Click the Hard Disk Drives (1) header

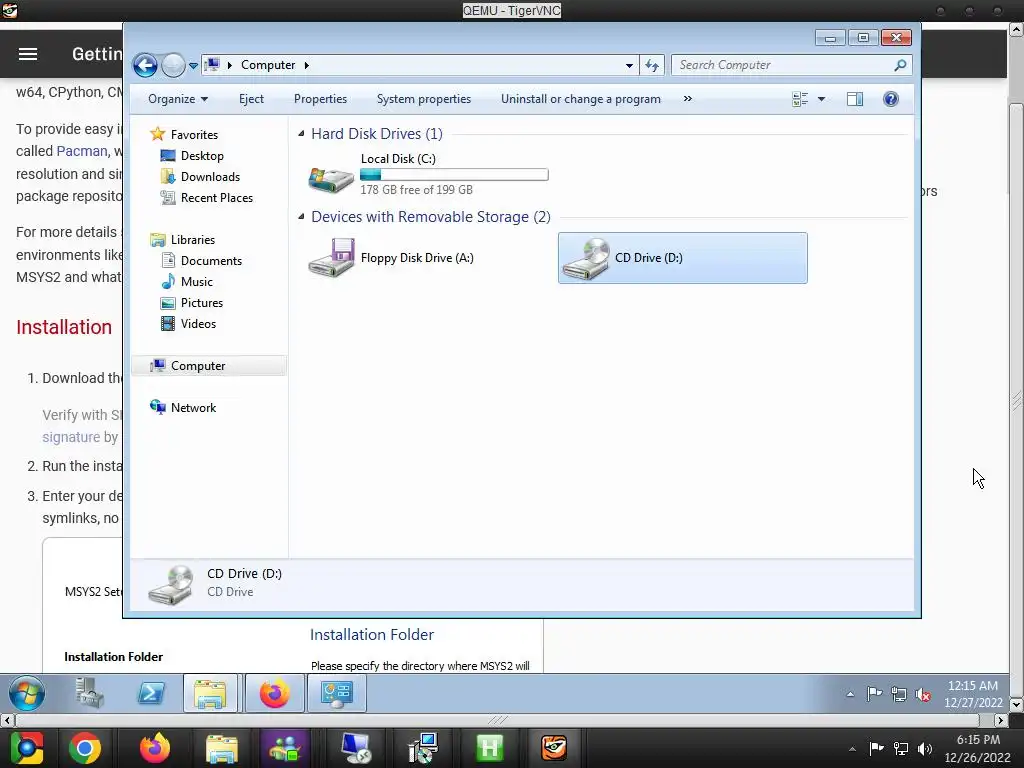coord(377,134)
